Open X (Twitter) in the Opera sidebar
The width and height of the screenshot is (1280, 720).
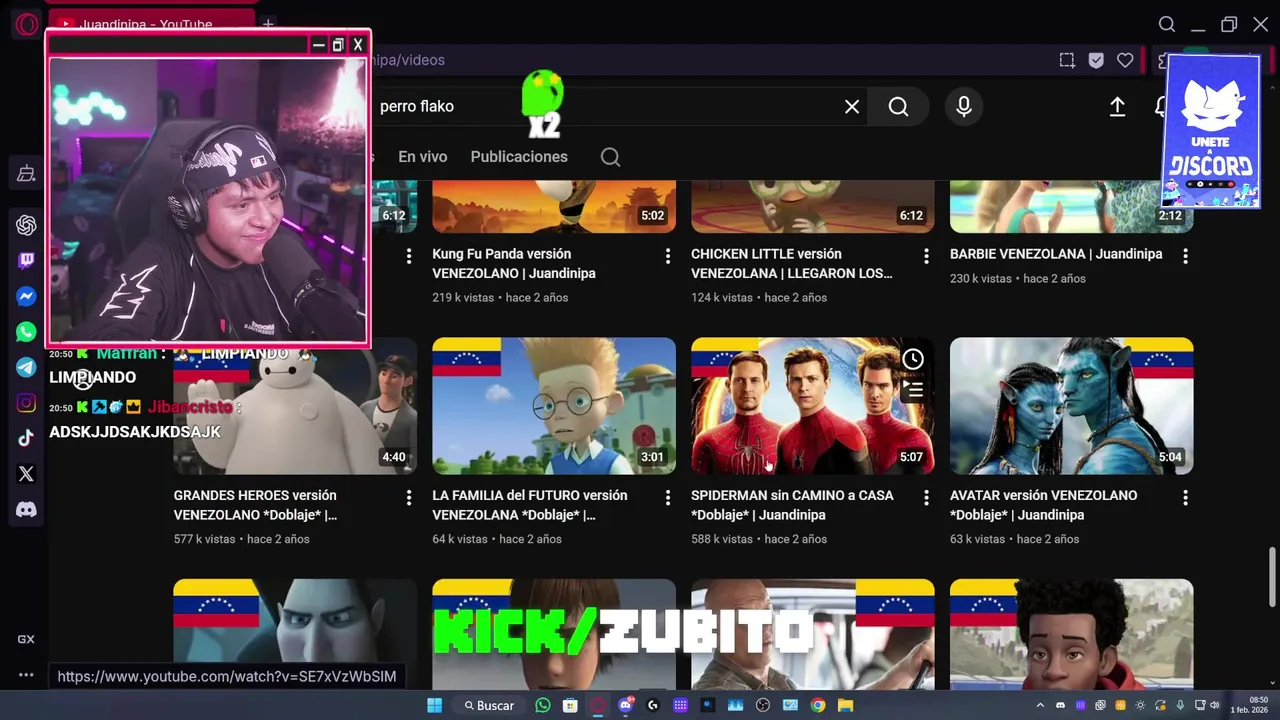tap(26, 474)
